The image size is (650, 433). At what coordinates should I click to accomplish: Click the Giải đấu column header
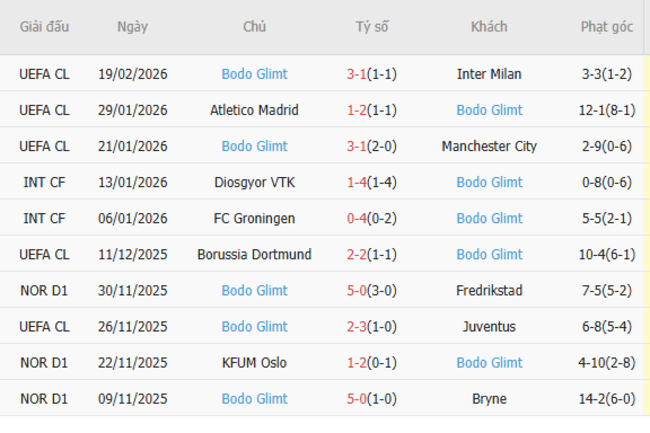pos(44,27)
